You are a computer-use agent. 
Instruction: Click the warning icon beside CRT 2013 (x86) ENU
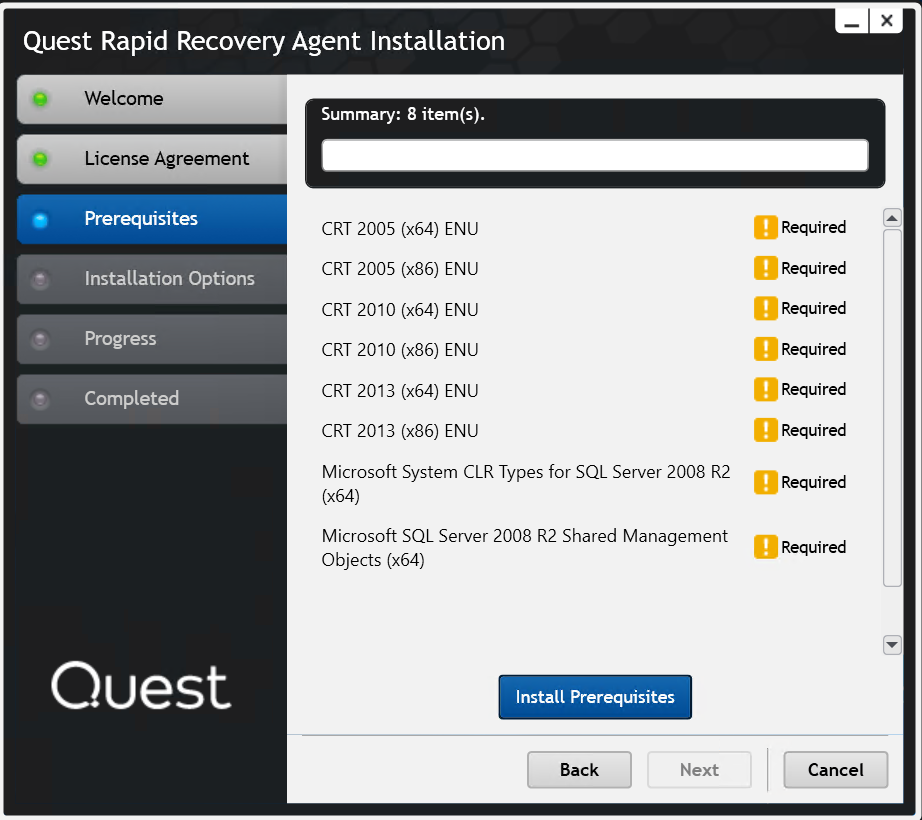pos(765,429)
